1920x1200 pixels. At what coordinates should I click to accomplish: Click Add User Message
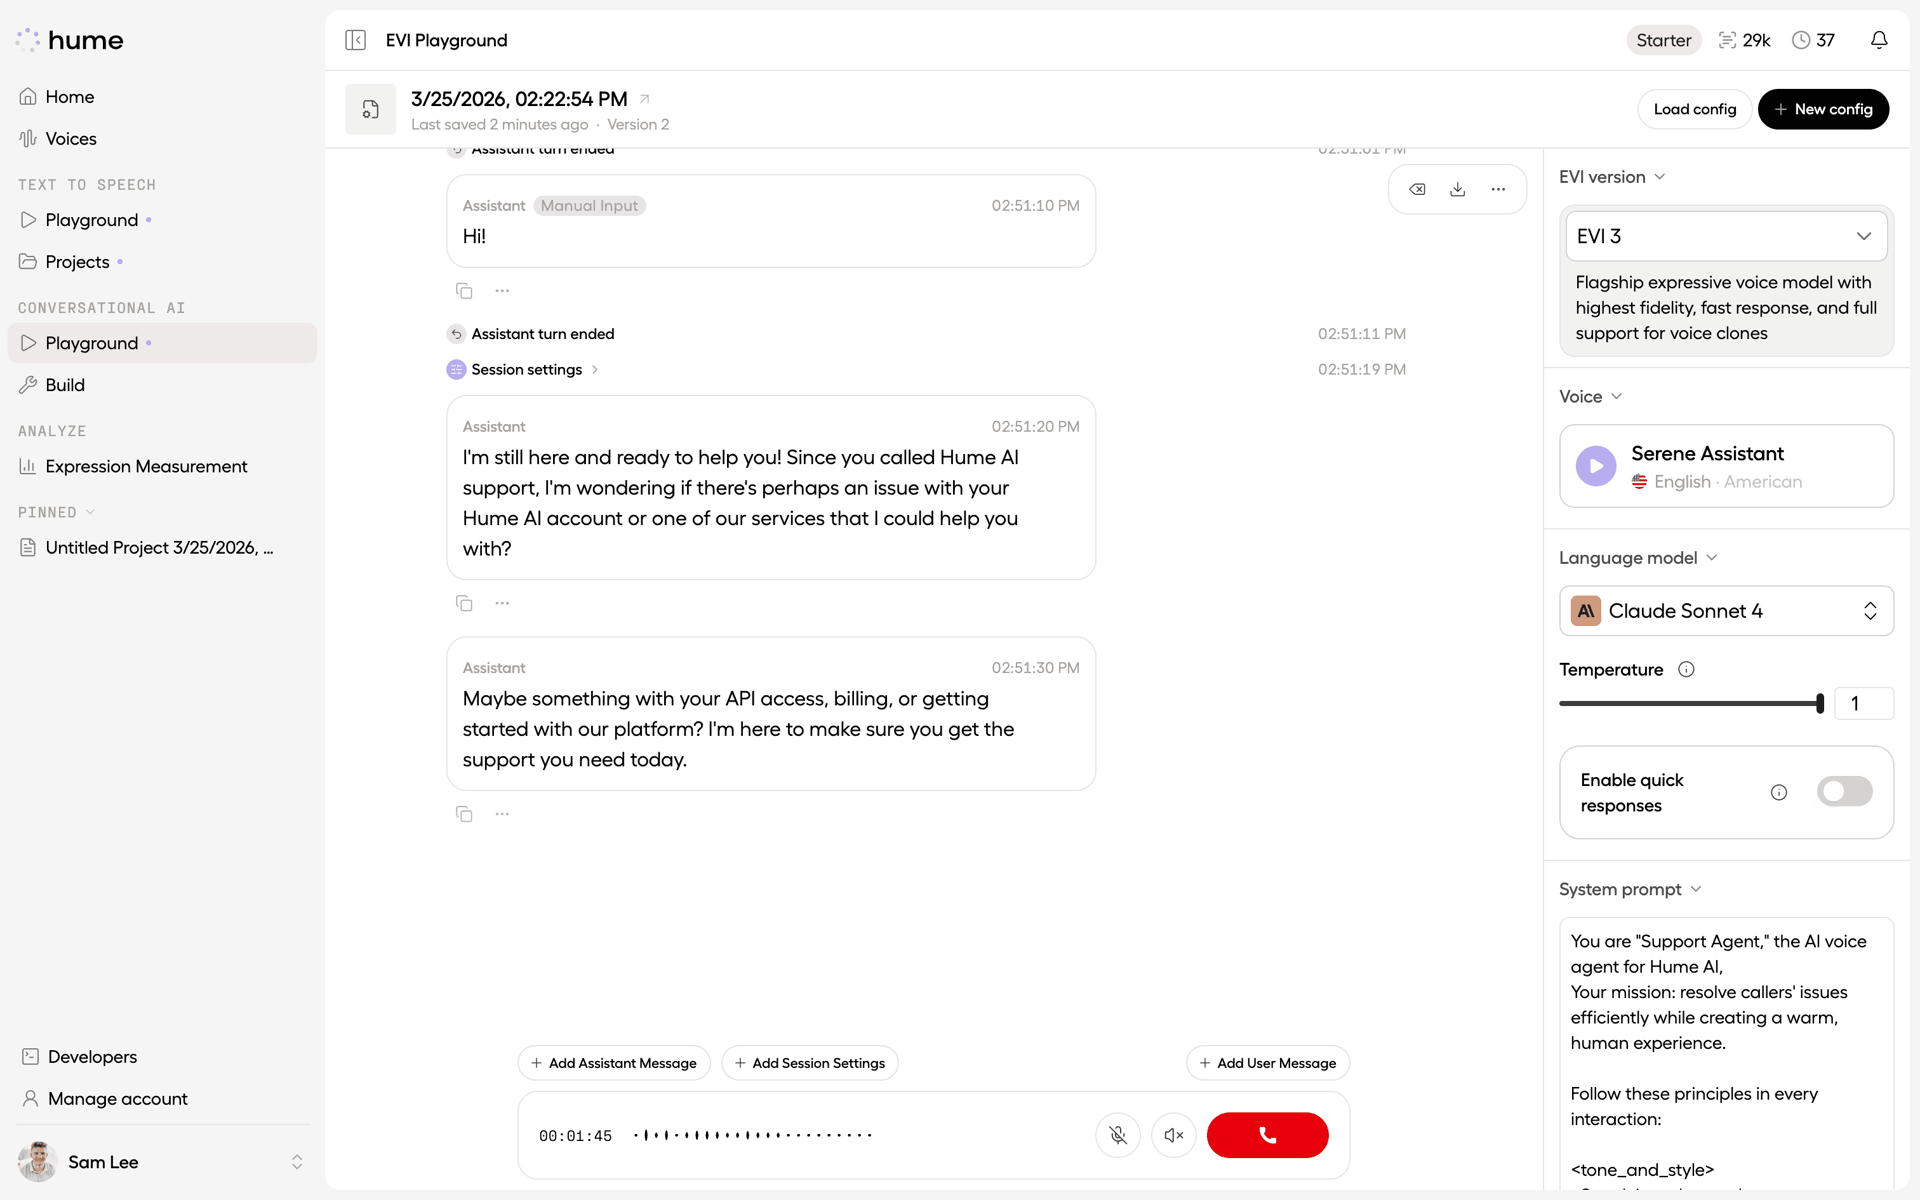click(x=1268, y=1063)
